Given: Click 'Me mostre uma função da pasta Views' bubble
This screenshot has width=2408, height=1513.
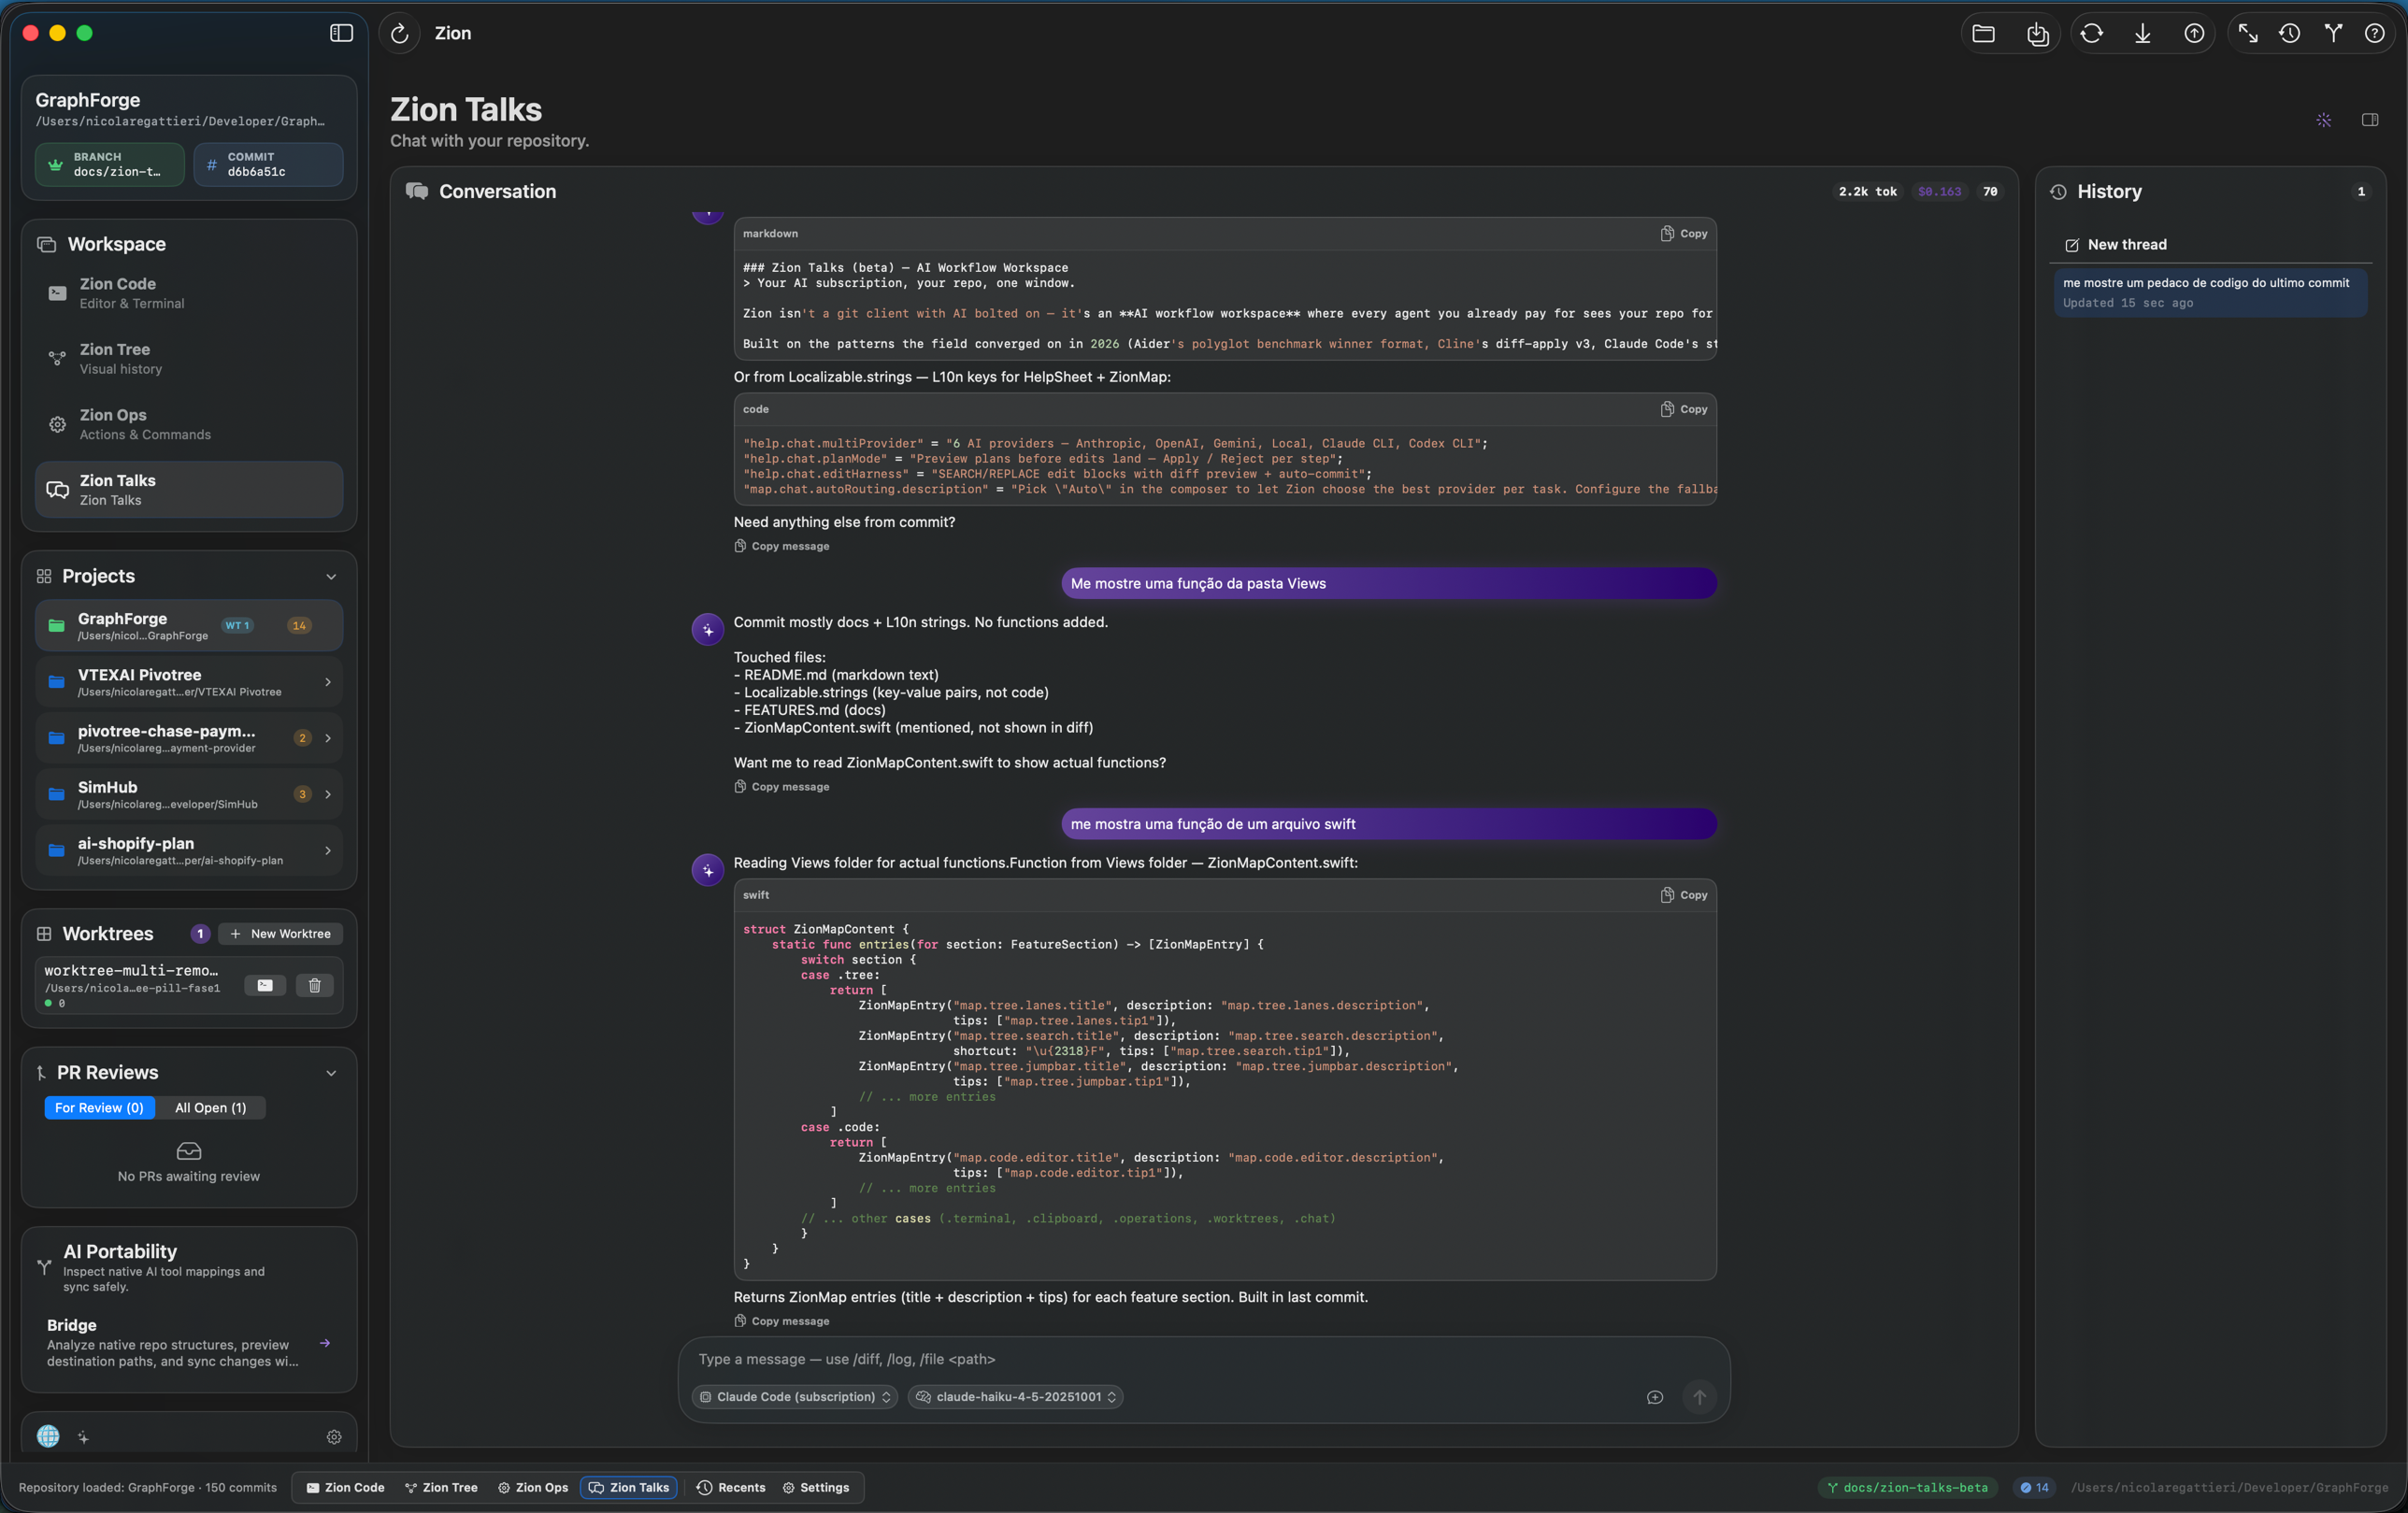Looking at the screenshot, I should coord(1389,583).
